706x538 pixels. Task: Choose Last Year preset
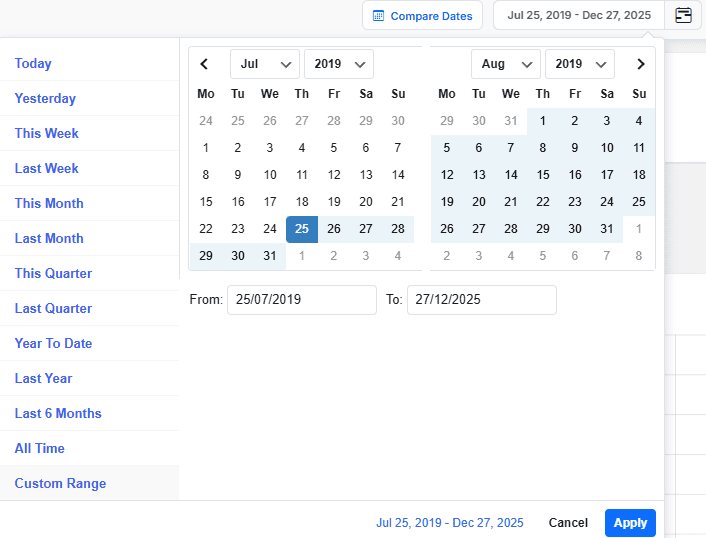pos(90,378)
